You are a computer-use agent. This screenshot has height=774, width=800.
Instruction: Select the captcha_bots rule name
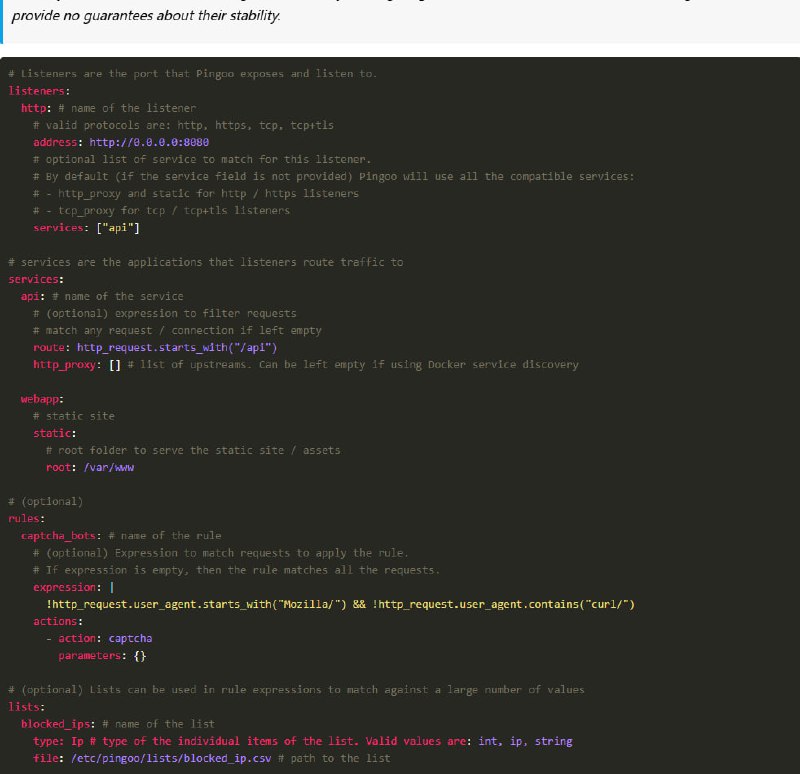(50, 535)
